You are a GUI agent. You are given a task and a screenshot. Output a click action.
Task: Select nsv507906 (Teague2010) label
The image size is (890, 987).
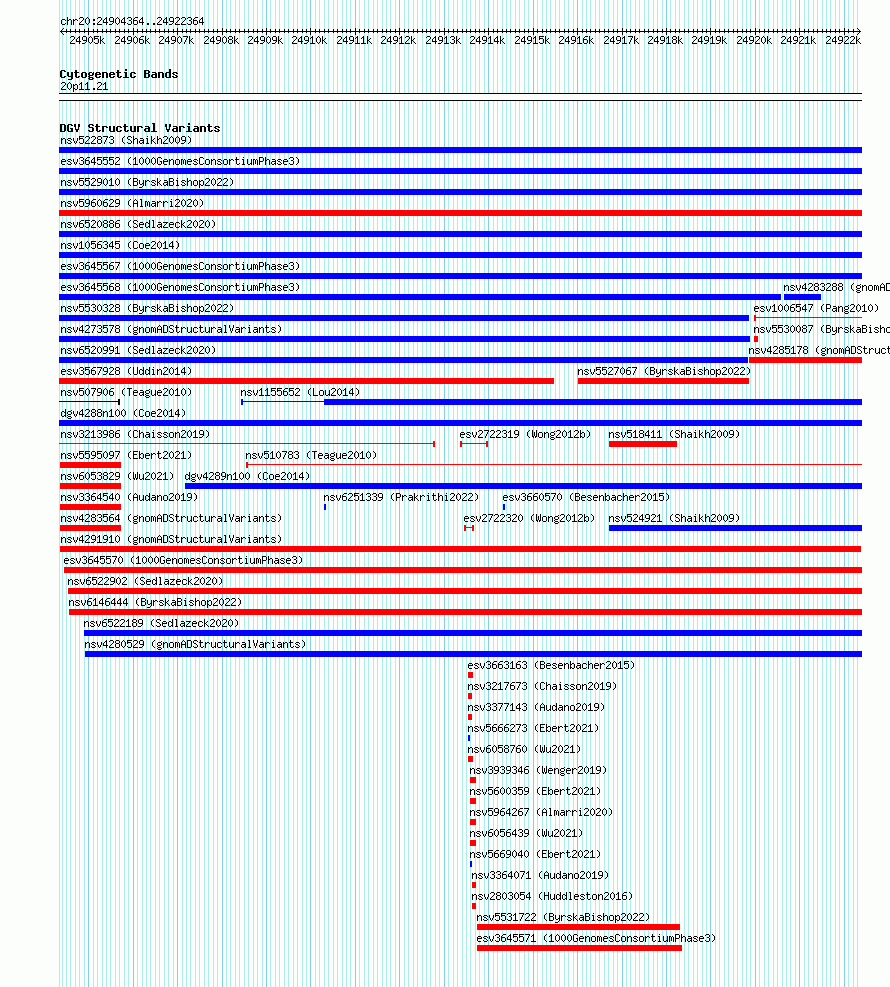(126, 392)
